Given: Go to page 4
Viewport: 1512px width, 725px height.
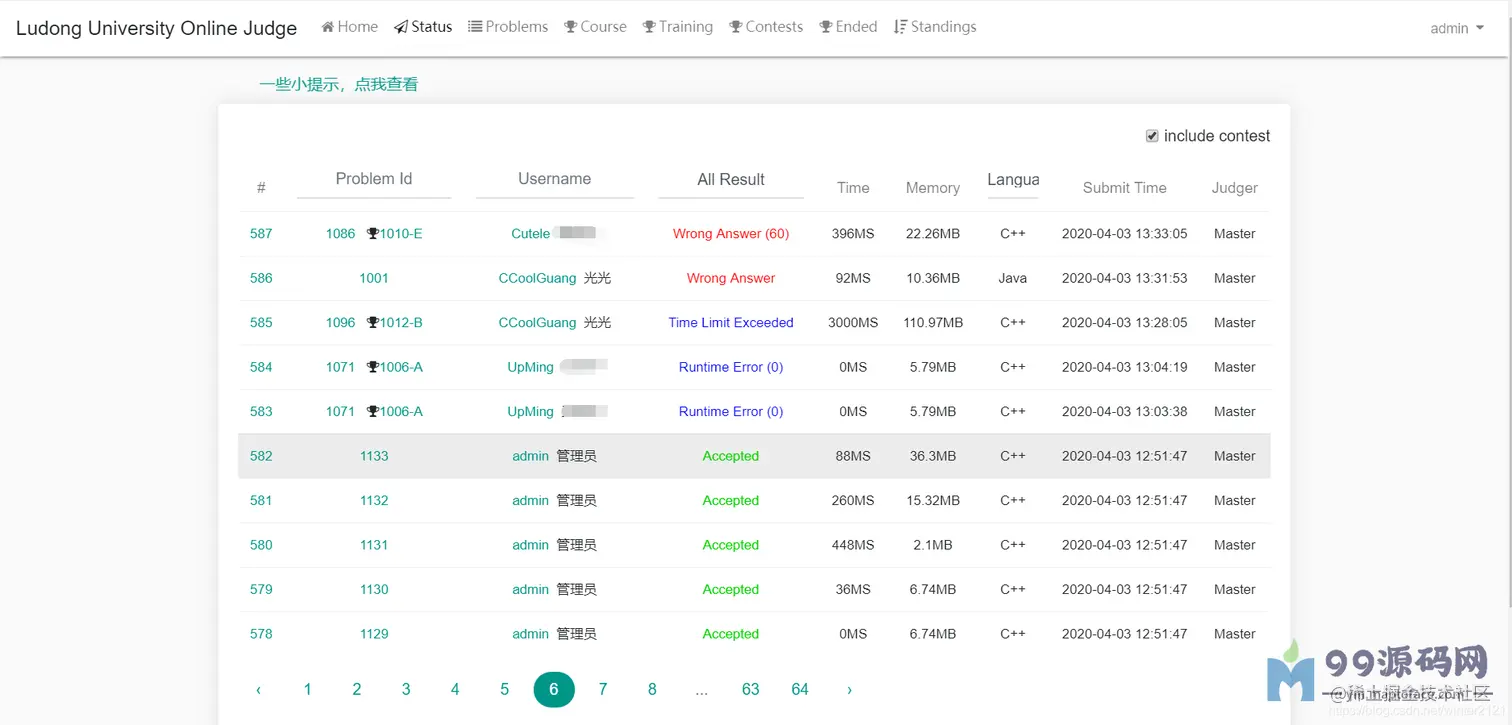Looking at the screenshot, I should (455, 690).
